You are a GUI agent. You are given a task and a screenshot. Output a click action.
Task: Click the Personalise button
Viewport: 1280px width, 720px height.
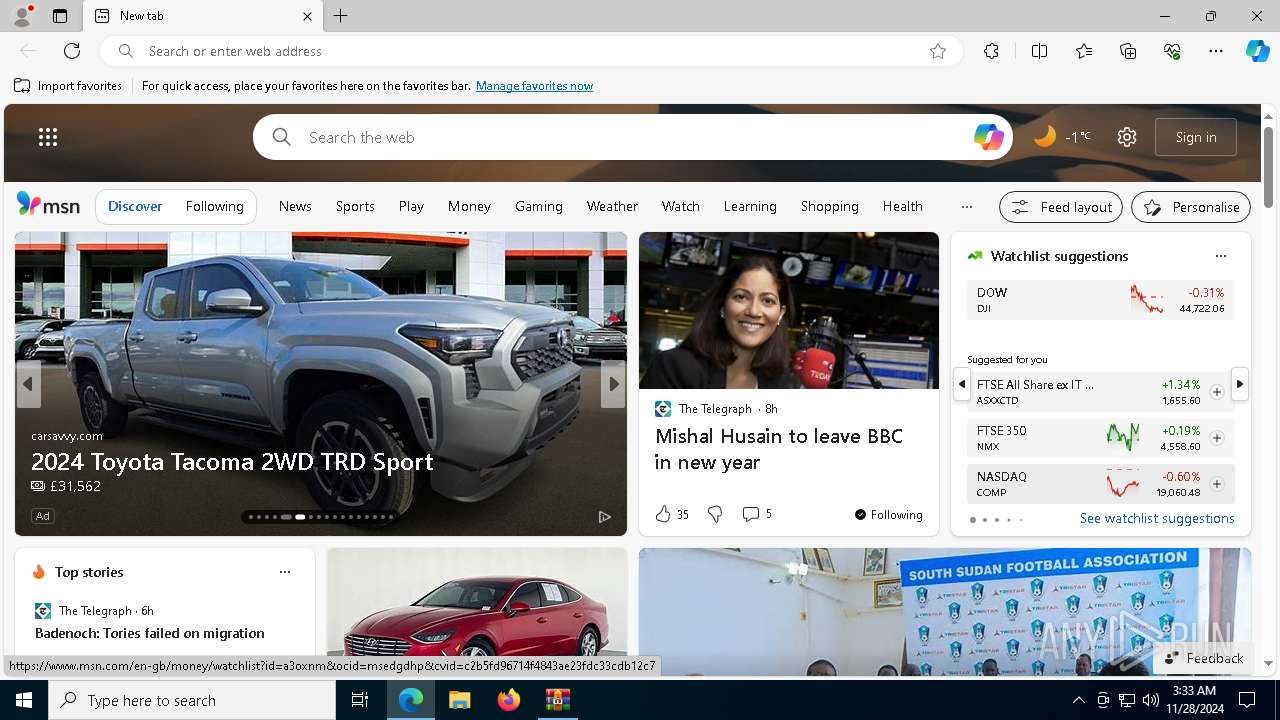(x=1191, y=207)
